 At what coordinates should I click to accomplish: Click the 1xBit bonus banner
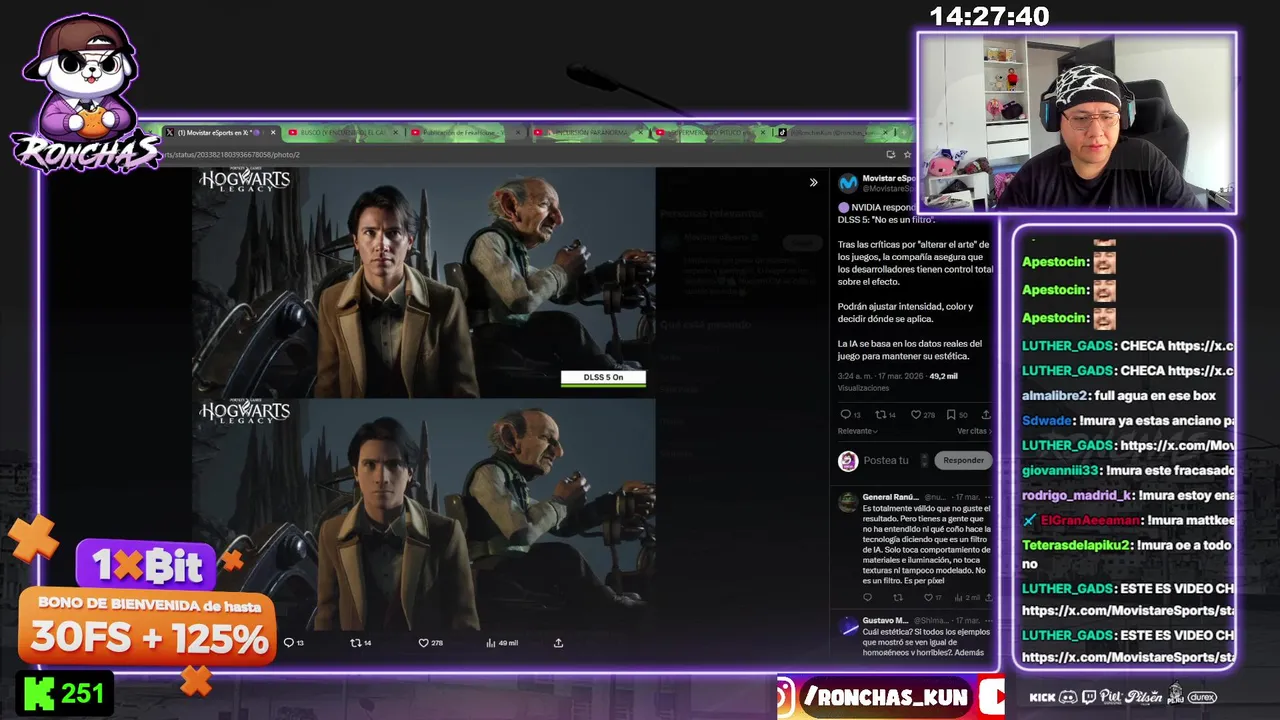tap(147, 605)
